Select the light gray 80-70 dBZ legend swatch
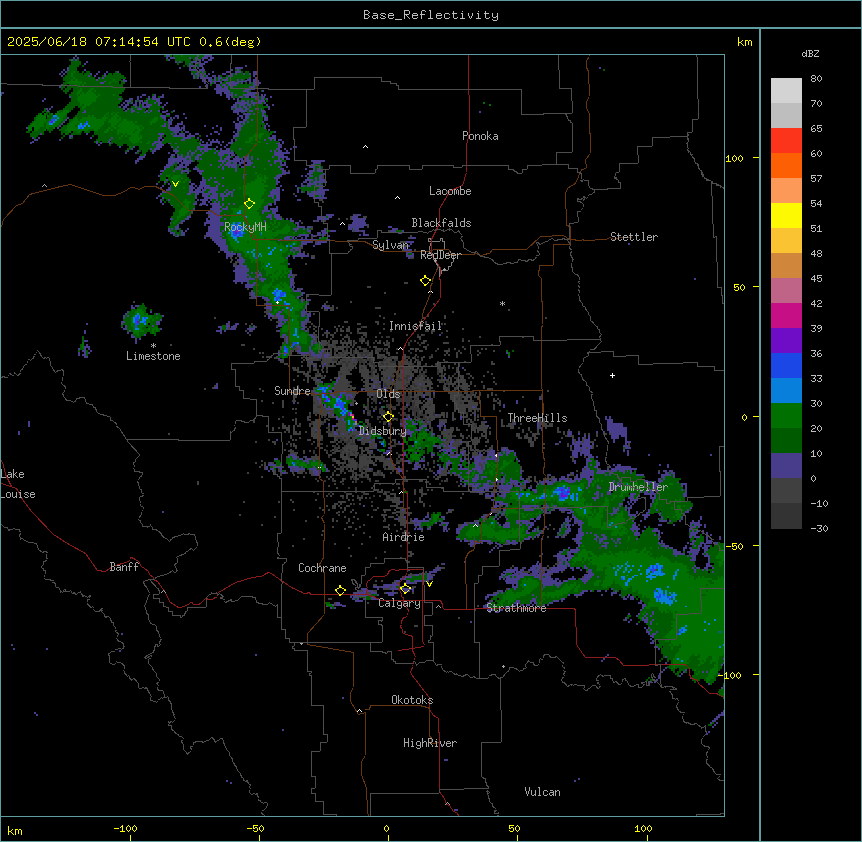The height and width of the screenshot is (842, 862). [786, 91]
